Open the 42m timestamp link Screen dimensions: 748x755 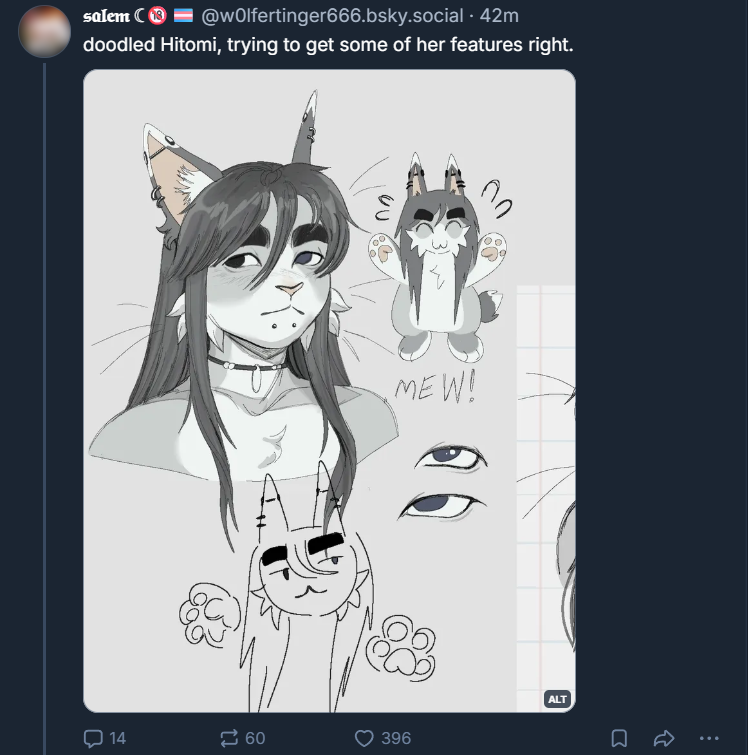click(x=499, y=16)
